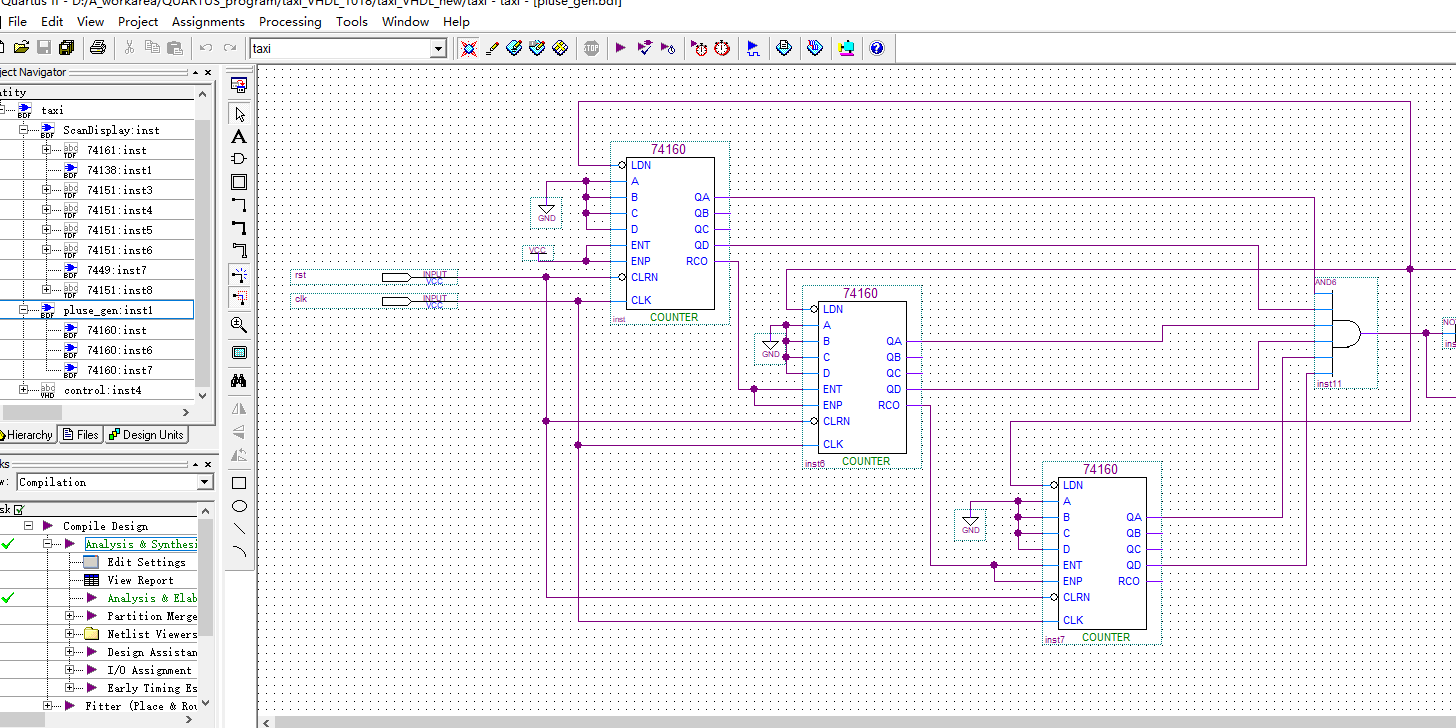Select the Rectangle drawing tool
This screenshot has height=728, width=1456.
coord(239,483)
